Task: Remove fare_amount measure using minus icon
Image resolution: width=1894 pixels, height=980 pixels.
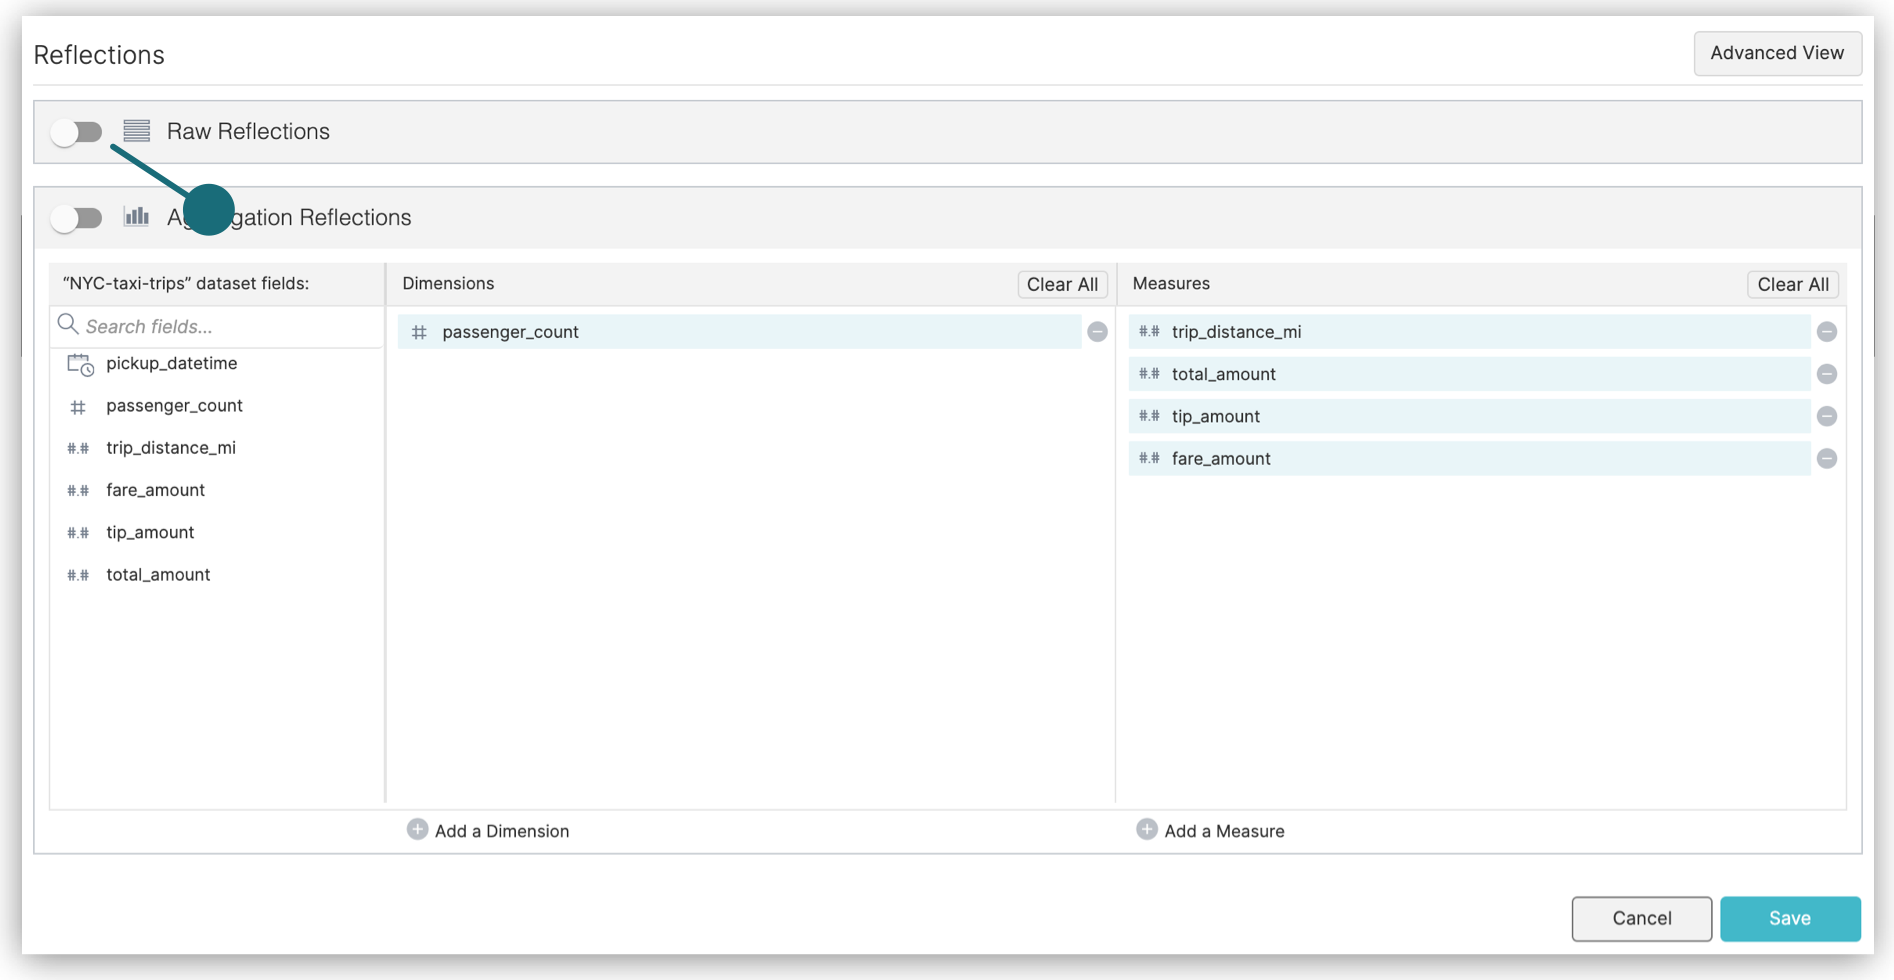Action: [1826, 459]
